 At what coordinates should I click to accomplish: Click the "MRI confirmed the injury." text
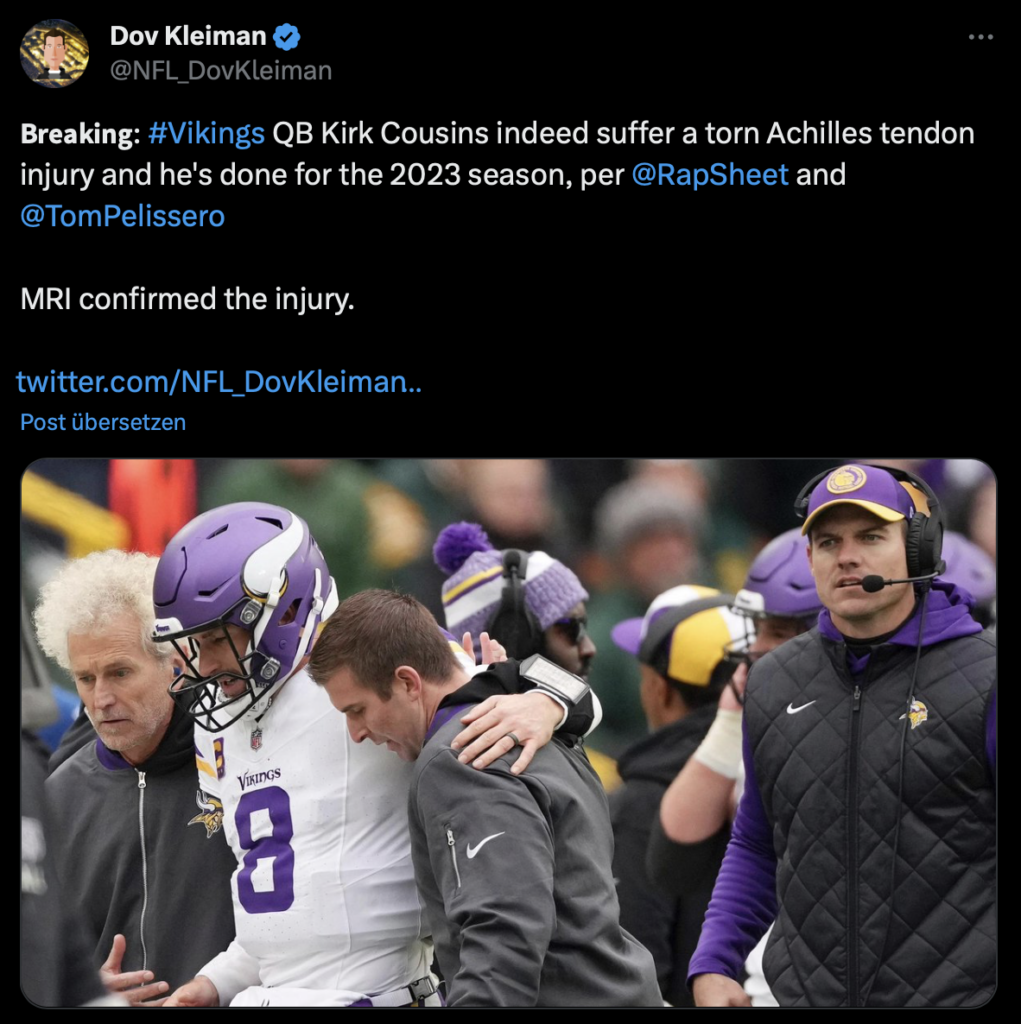[x=187, y=299]
